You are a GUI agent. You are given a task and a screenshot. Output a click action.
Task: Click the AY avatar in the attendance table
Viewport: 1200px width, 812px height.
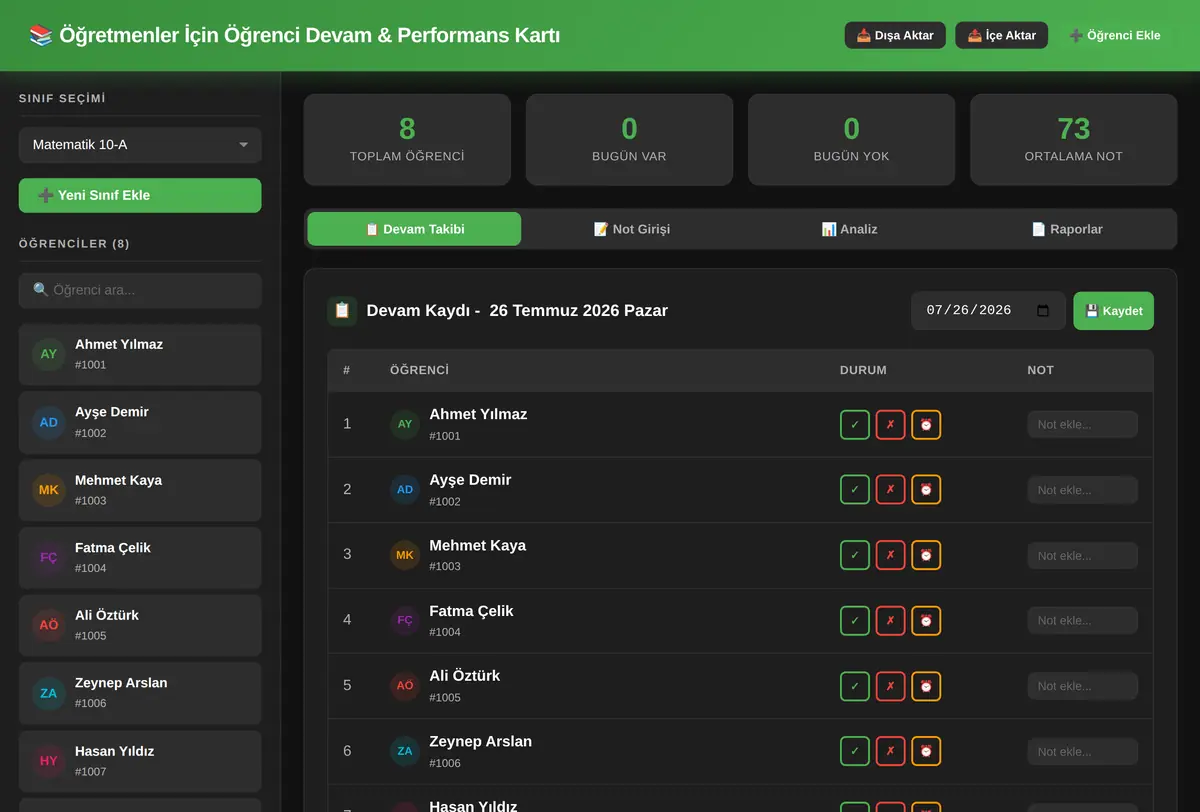(x=405, y=424)
